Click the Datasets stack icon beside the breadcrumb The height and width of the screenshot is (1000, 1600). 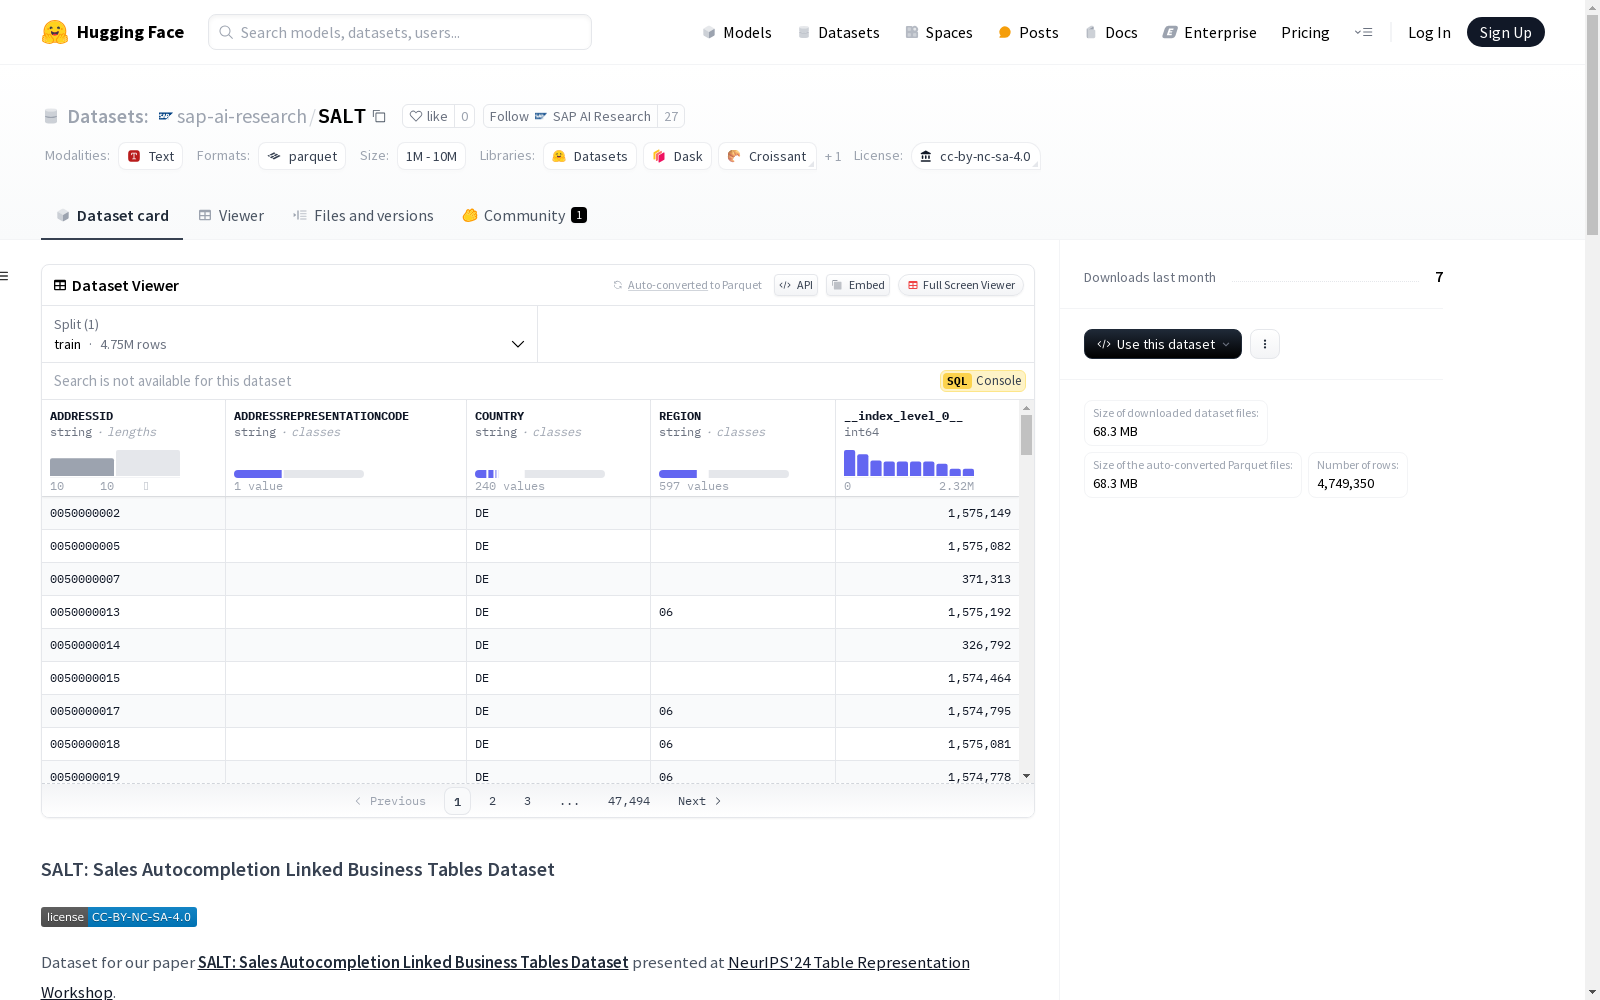point(51,116)
